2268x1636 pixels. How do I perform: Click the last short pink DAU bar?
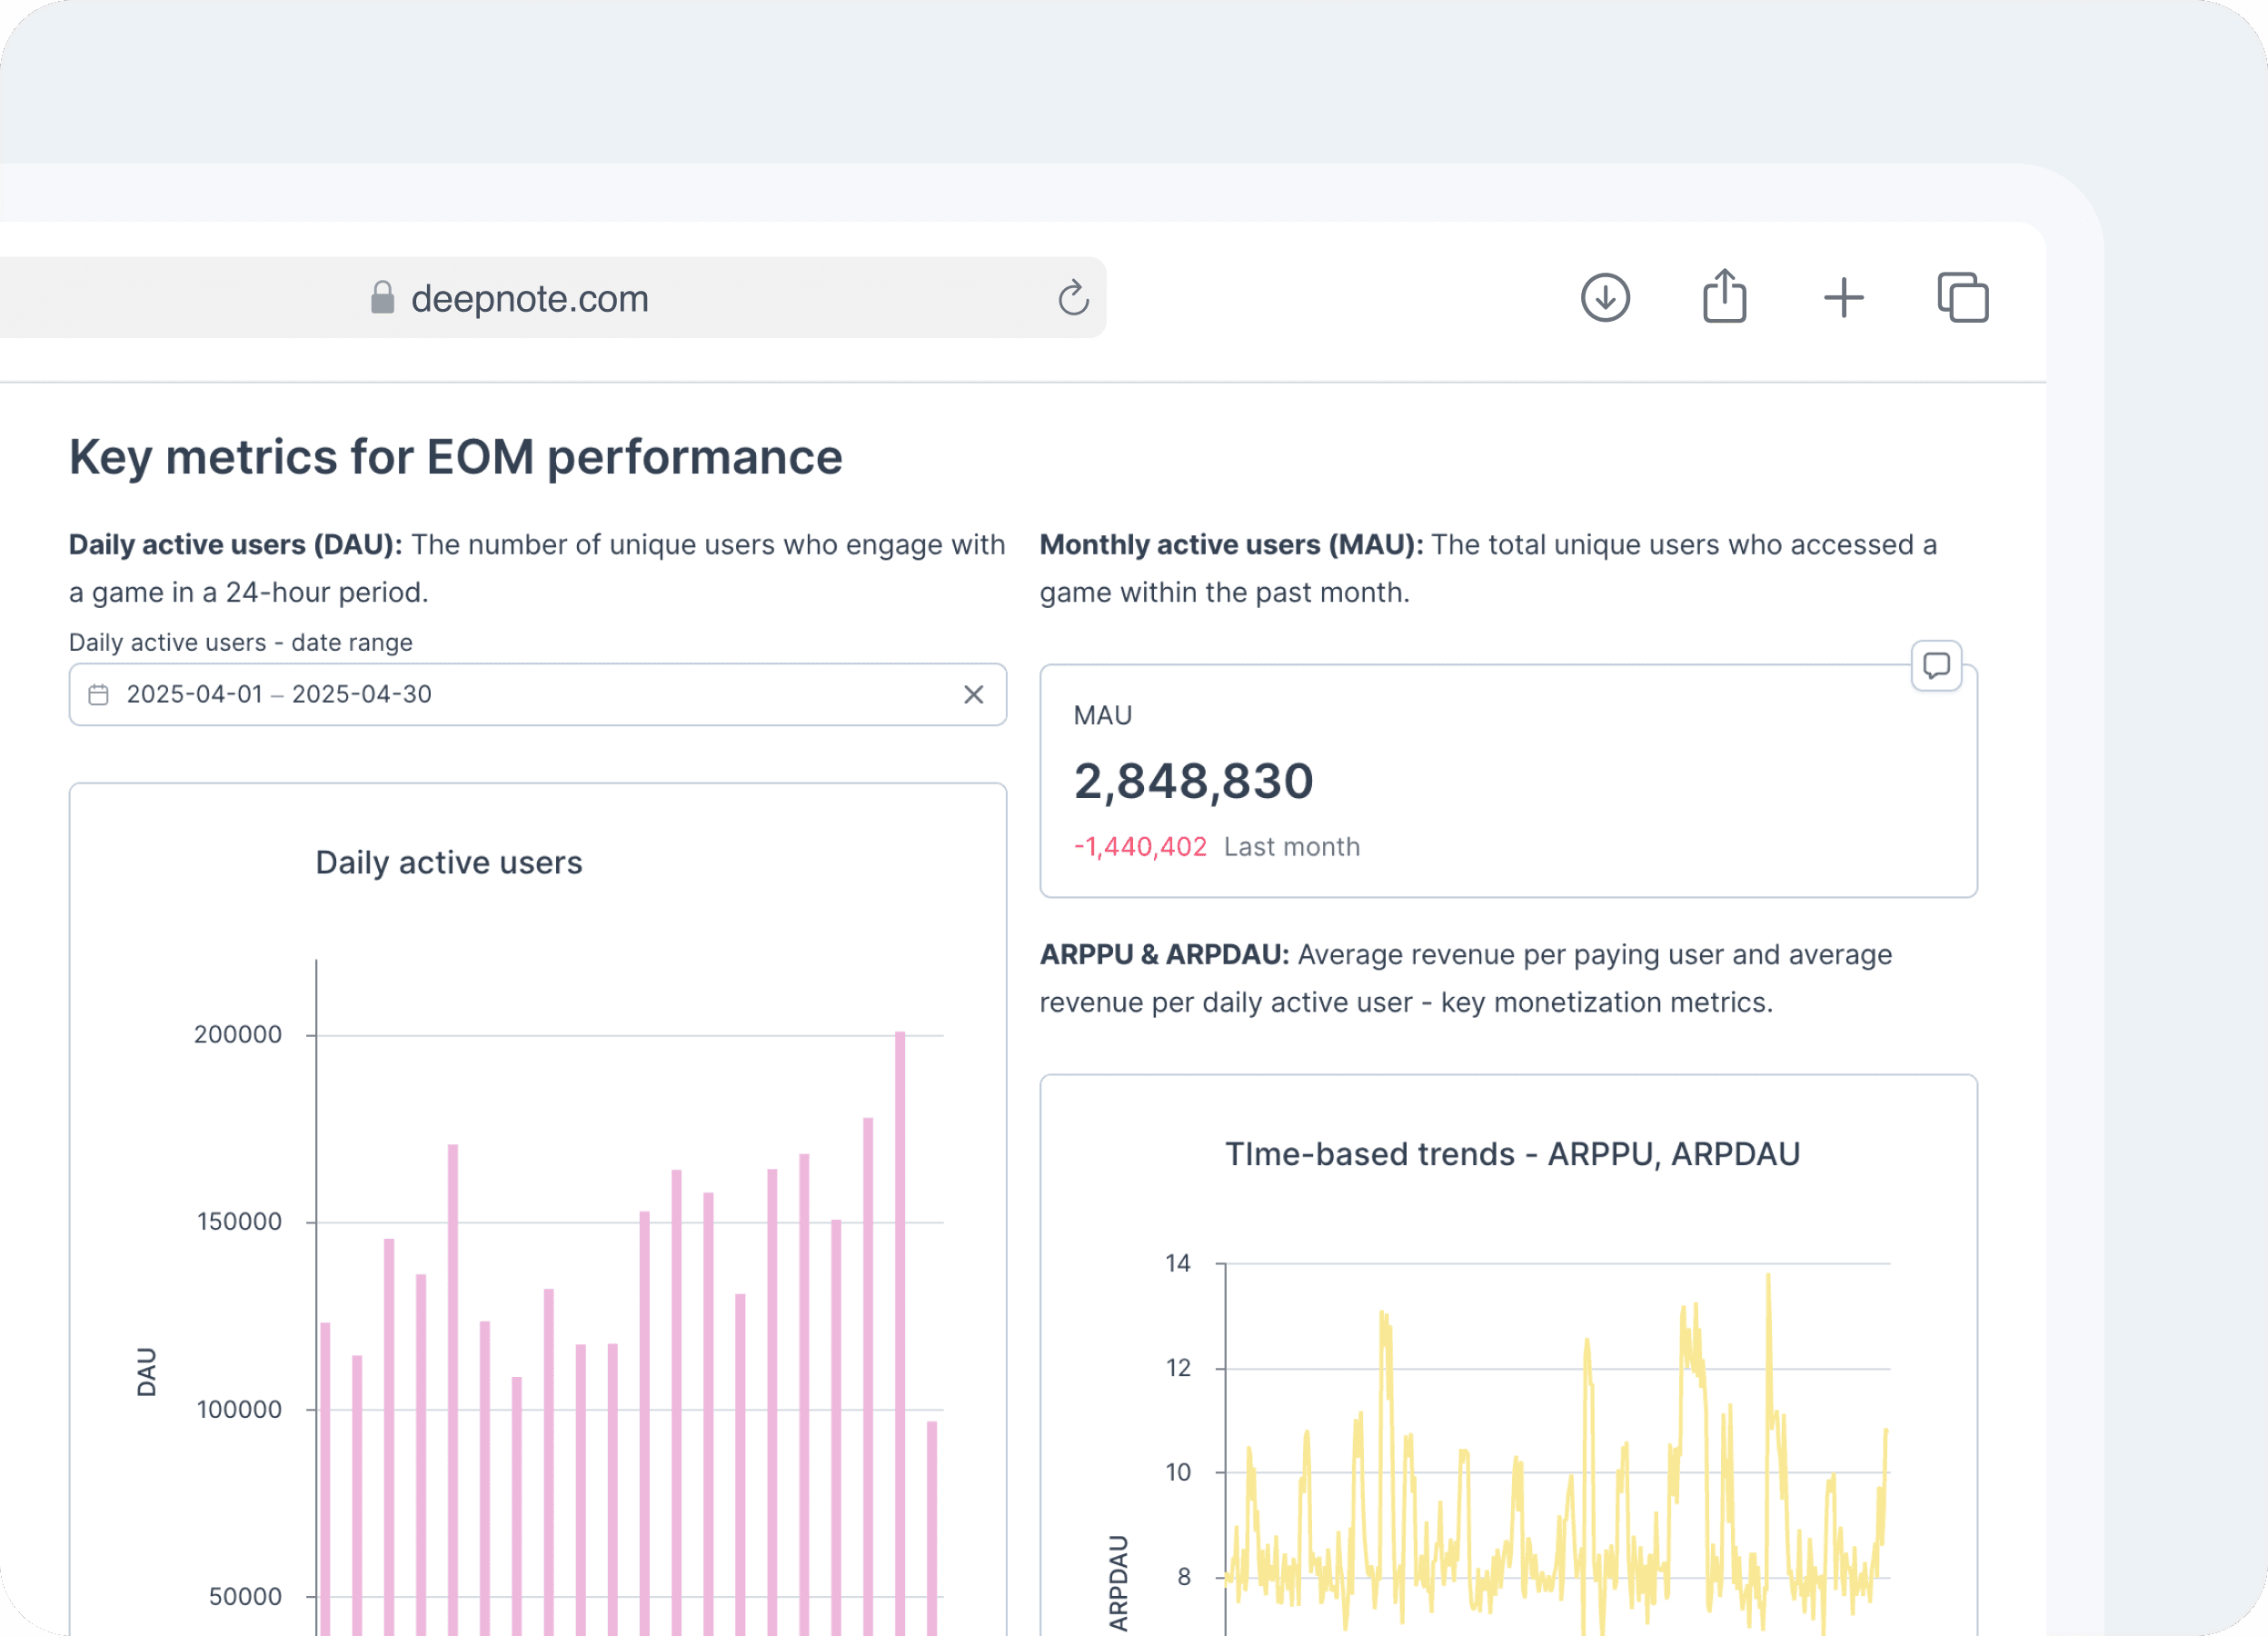pyautogui.click(x=932, y=1530)
